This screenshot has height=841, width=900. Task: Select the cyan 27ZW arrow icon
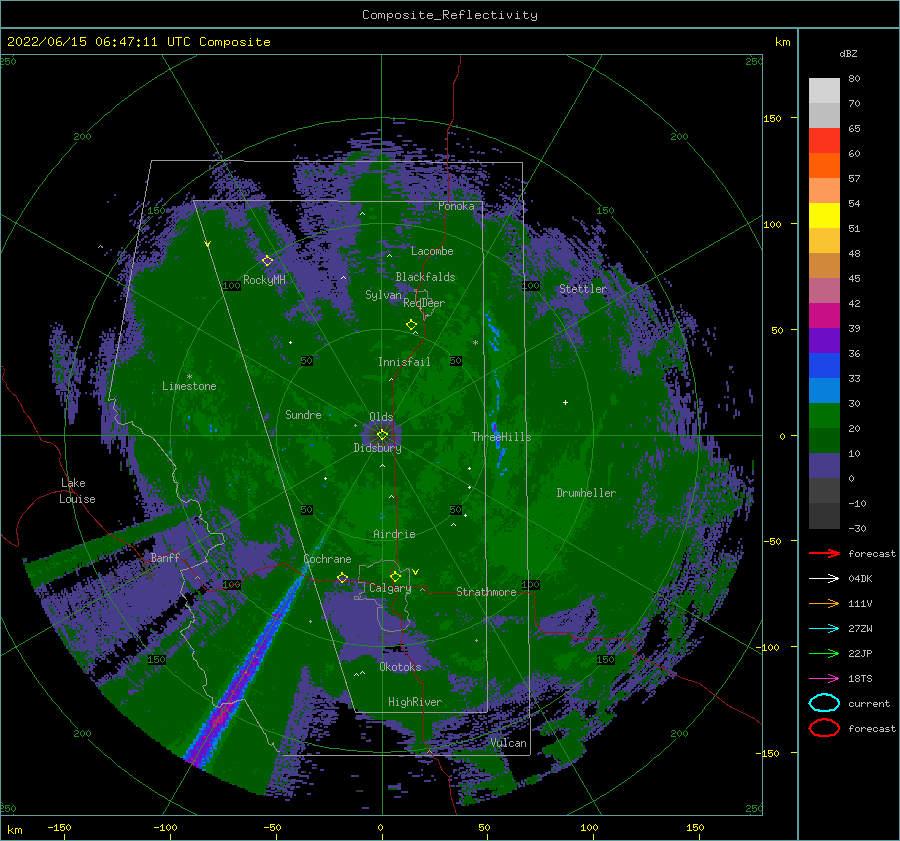coord(824,629)
